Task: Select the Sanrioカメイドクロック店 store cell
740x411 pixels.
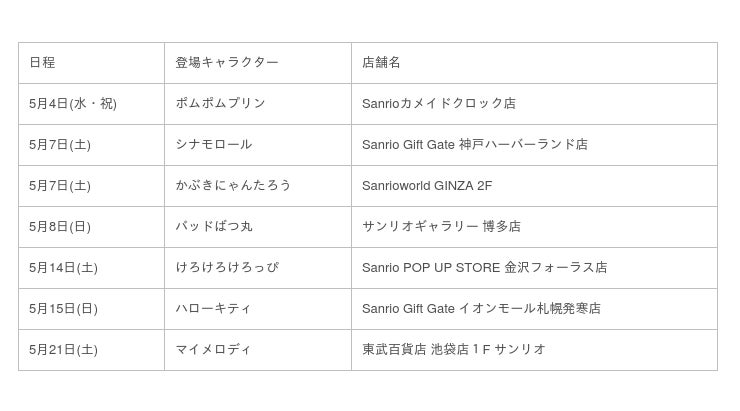Action: click(x=439, y=103)
